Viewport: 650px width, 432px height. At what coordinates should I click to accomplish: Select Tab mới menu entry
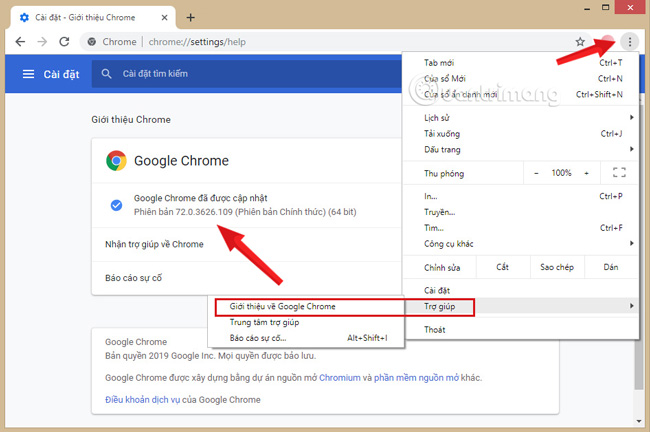click(x=521, y=63)
